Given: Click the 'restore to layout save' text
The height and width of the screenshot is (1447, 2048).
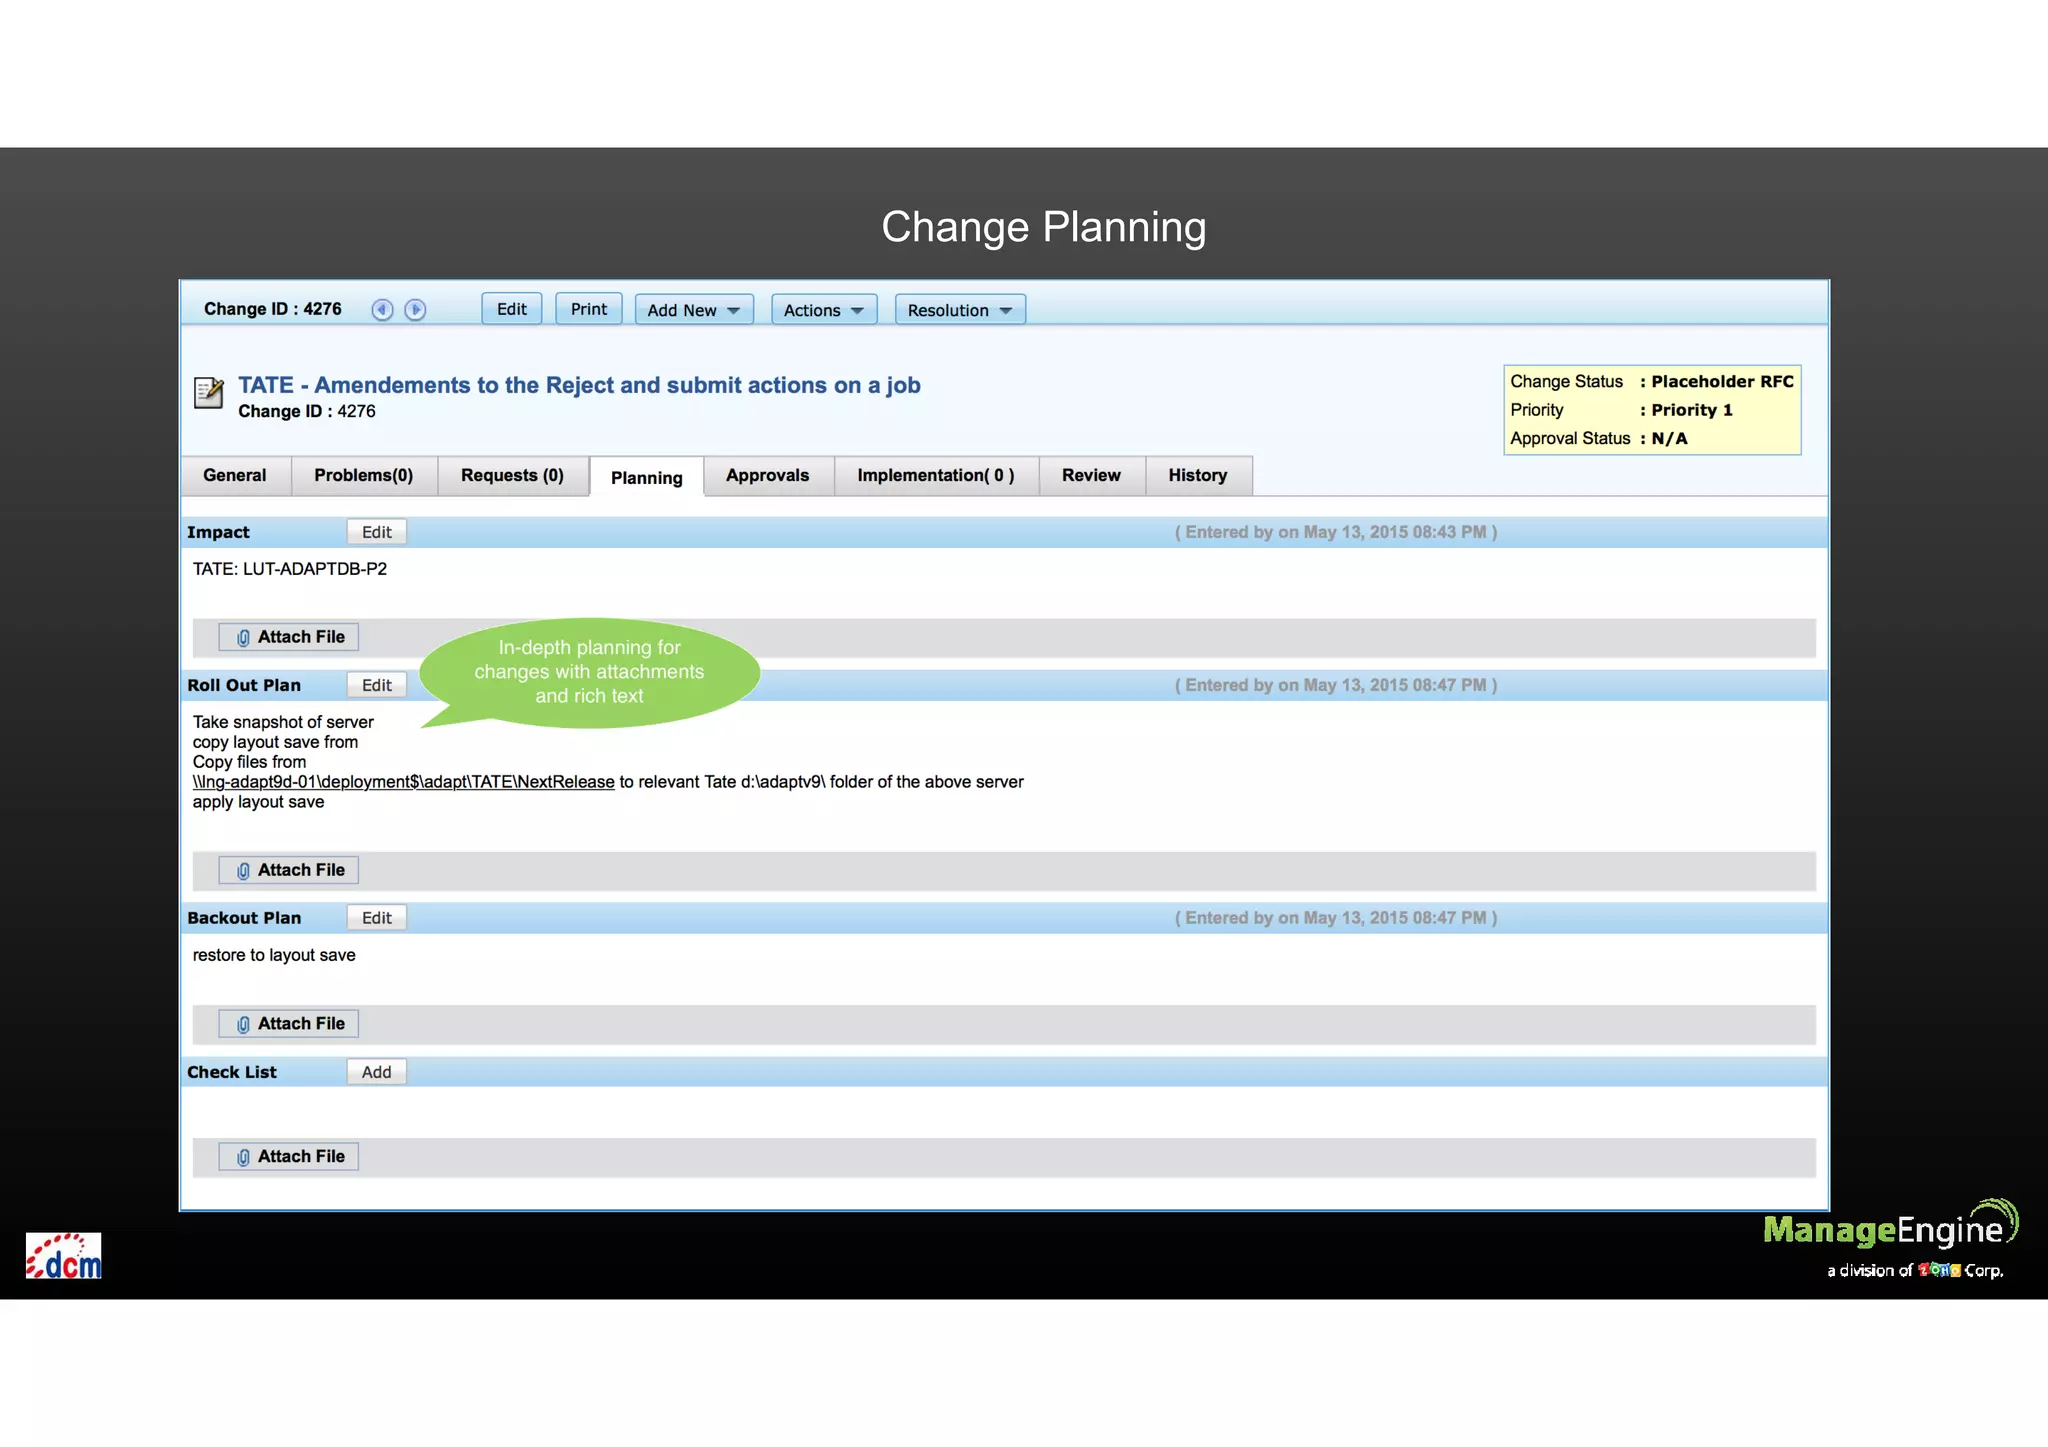Looking at the screenshot, I should click(x=274, y=955).
